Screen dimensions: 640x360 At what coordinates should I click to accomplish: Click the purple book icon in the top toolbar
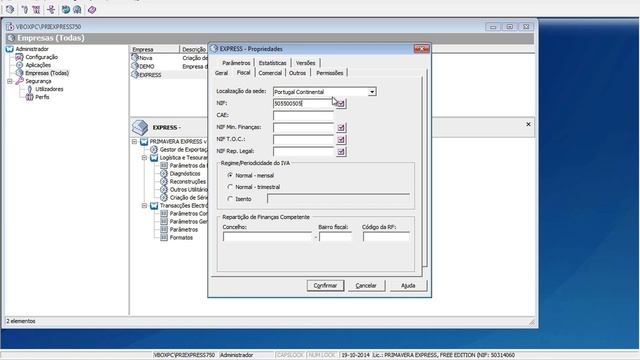[x=92, y=9]
